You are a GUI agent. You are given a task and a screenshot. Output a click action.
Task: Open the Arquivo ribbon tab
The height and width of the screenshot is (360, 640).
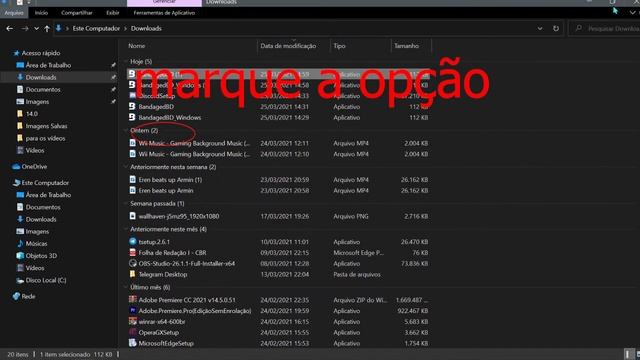14,13
